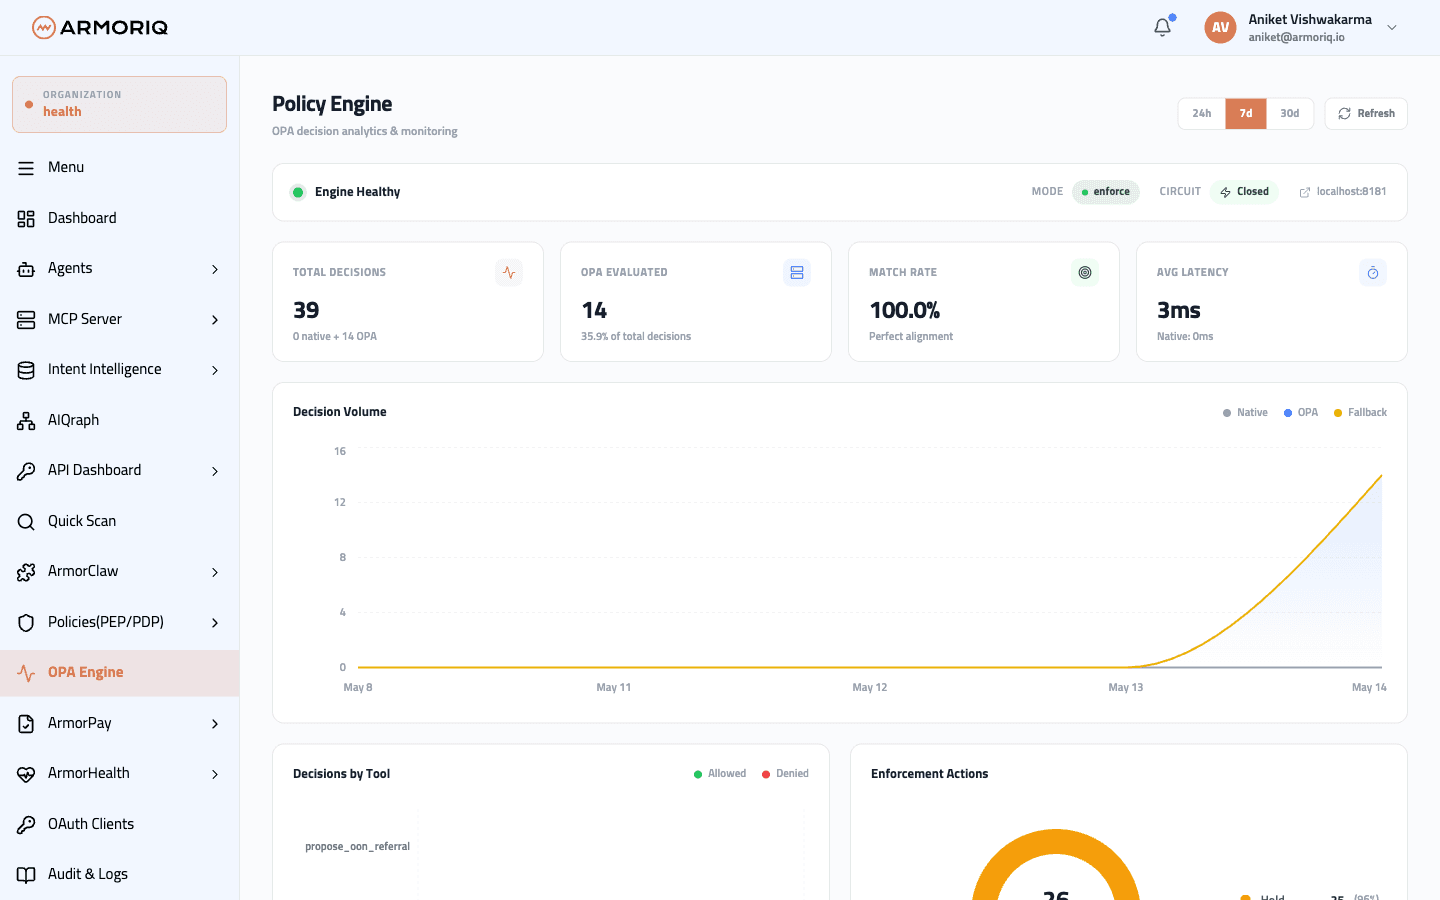Click the external link icon by localhost

tap(1305, 192)
